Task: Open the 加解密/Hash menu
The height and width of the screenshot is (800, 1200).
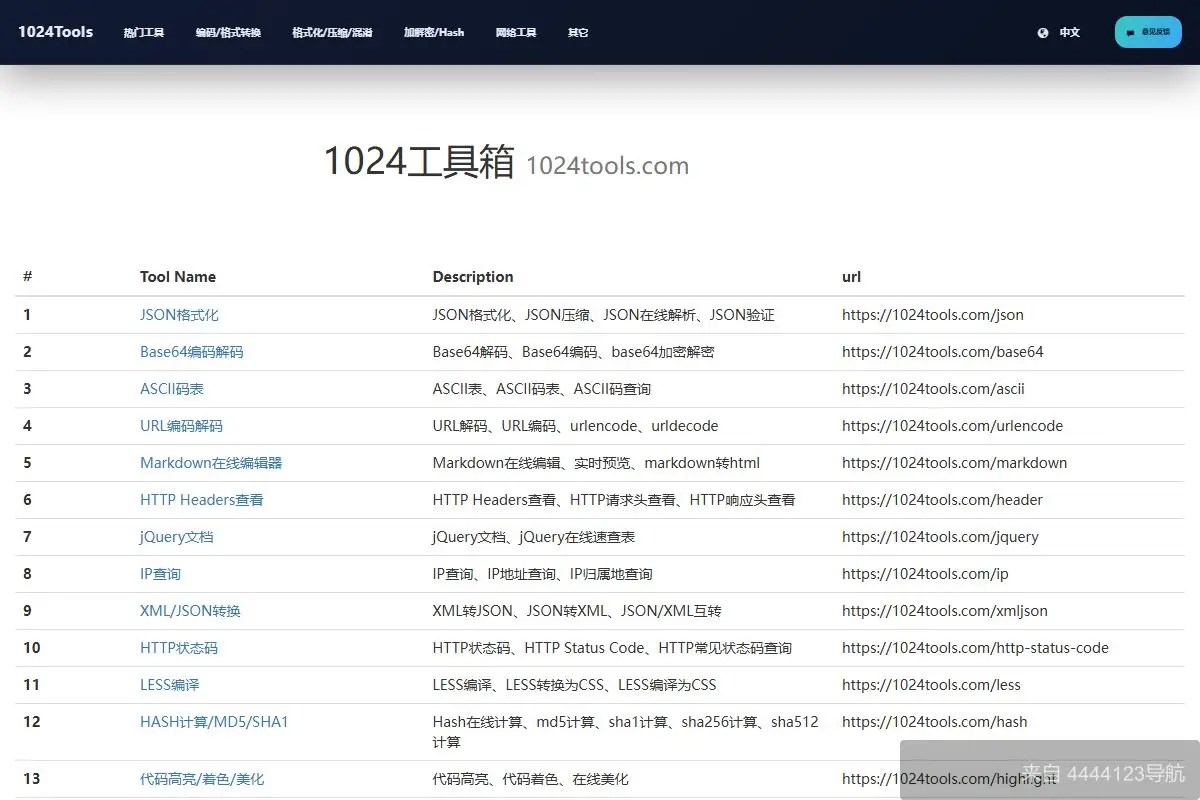Action: pyautogui.click(x=433, y=32)
